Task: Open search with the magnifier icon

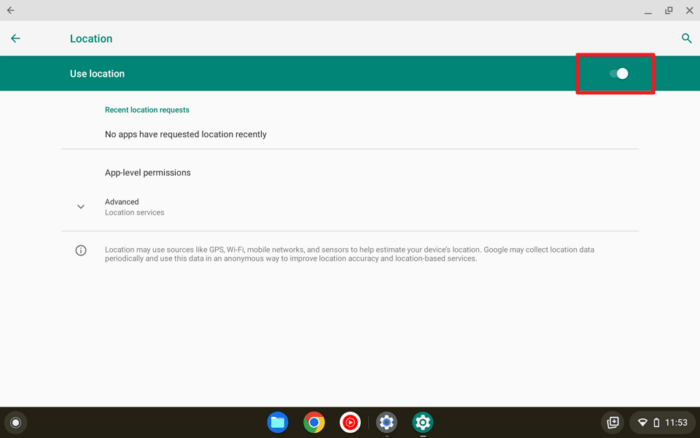Action: coord(686,38)
